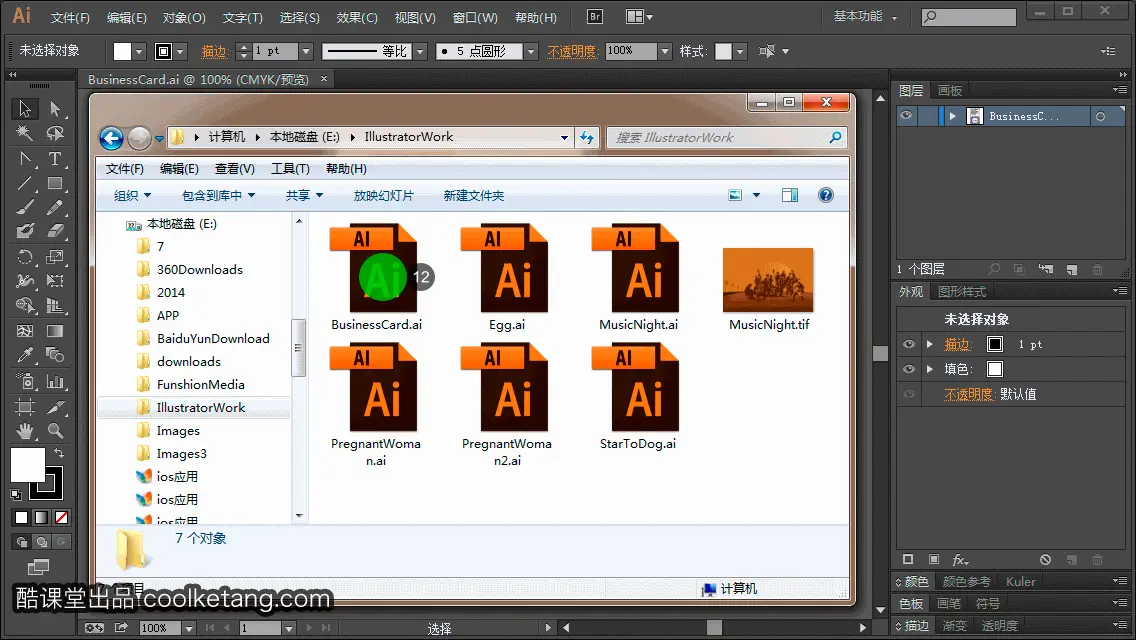
Task: Click the back arrow in the Explorer window
Action: [x=111, y=138]
